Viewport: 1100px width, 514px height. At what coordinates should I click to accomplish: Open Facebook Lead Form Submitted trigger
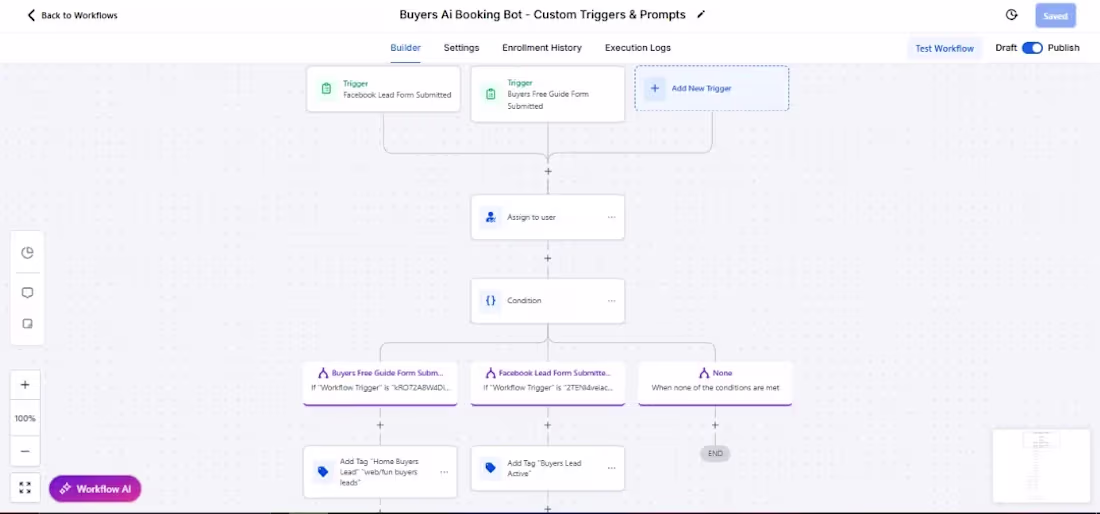click(x=383, y=89)
